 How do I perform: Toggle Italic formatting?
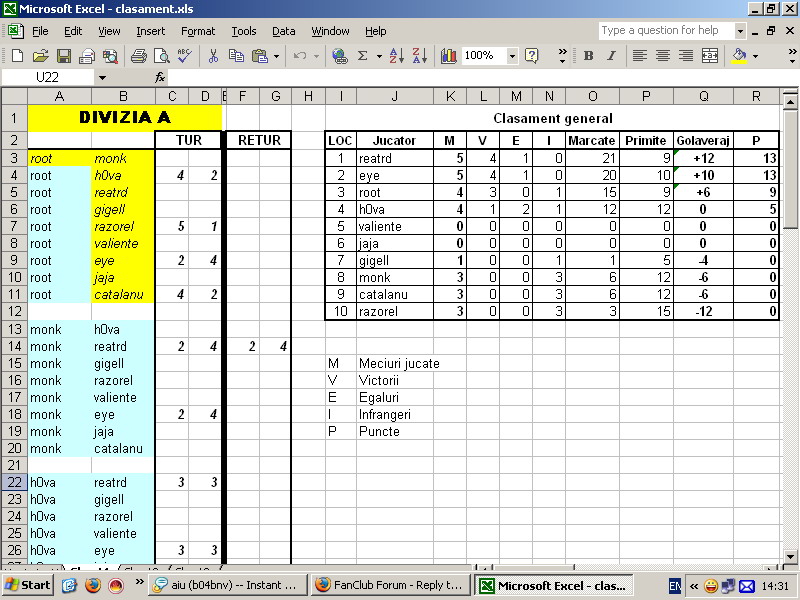point(610,56)
